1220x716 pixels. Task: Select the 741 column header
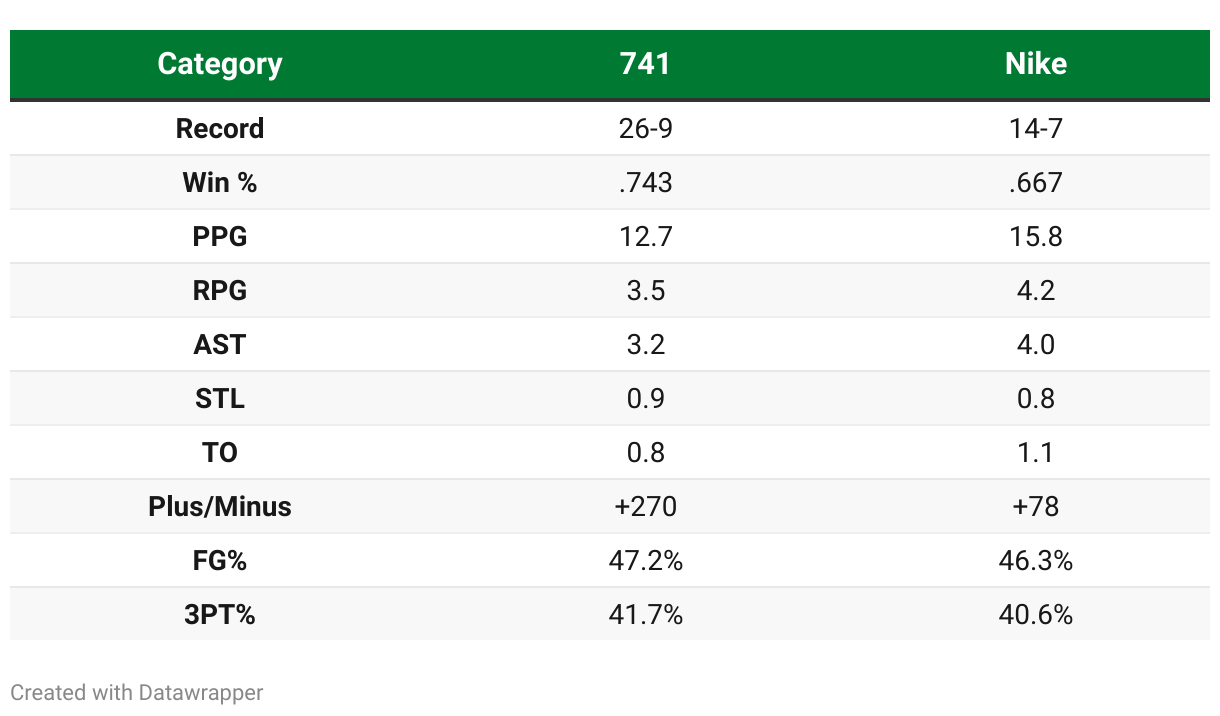click(645, 64)
